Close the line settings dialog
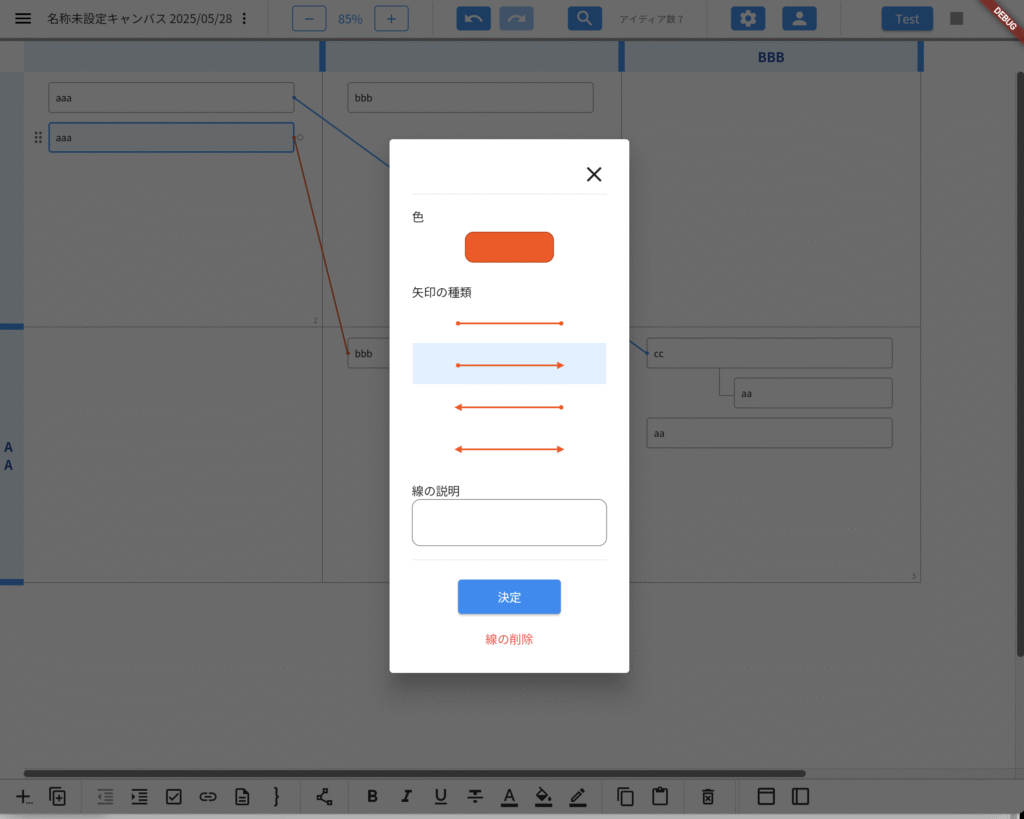Image resolution: width=1024 pixels, height=819 pixels. pyautogui.click(x=594, y=174)
